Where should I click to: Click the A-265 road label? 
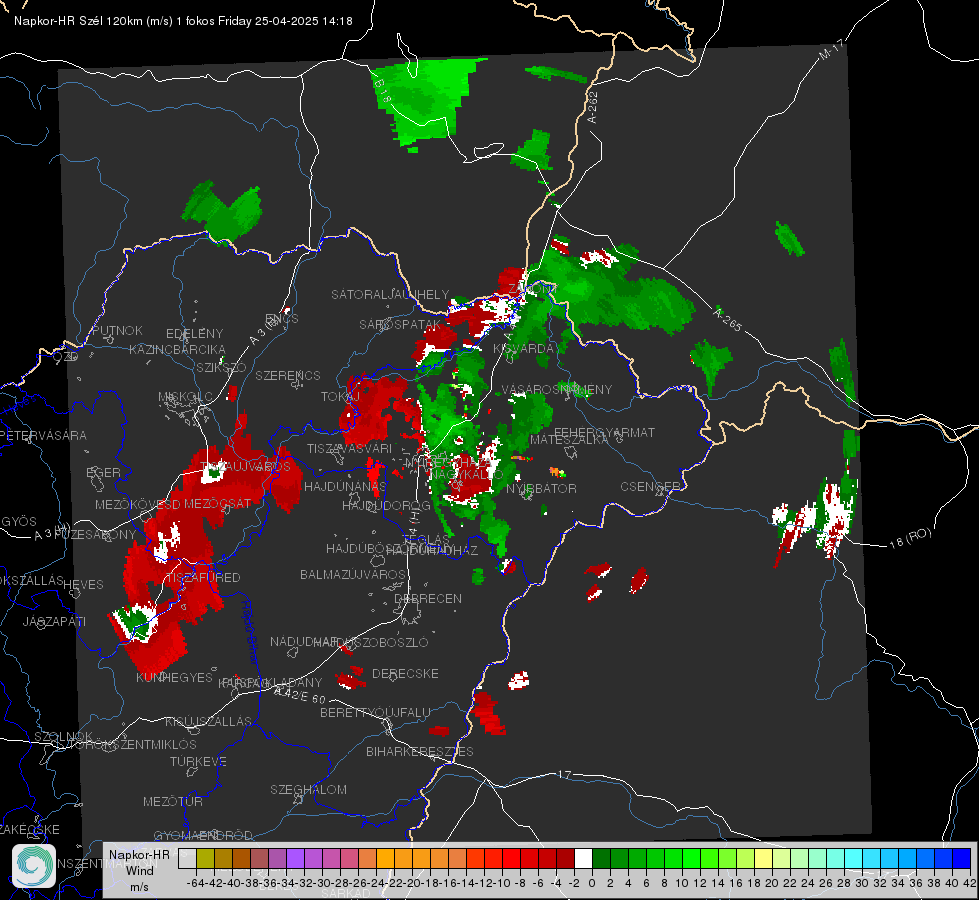[728, 319]
